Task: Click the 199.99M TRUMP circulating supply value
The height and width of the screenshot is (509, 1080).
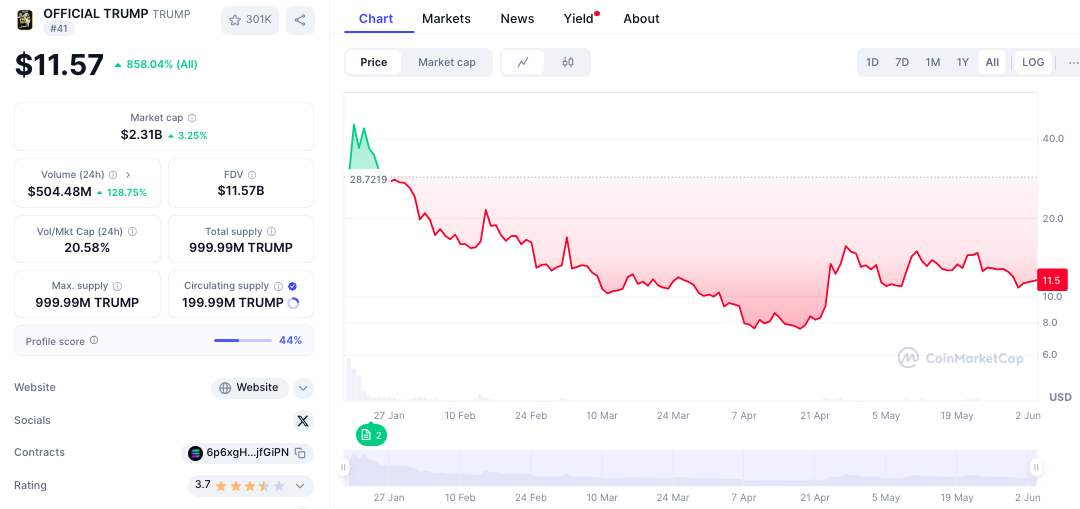Action: (233, 303)
